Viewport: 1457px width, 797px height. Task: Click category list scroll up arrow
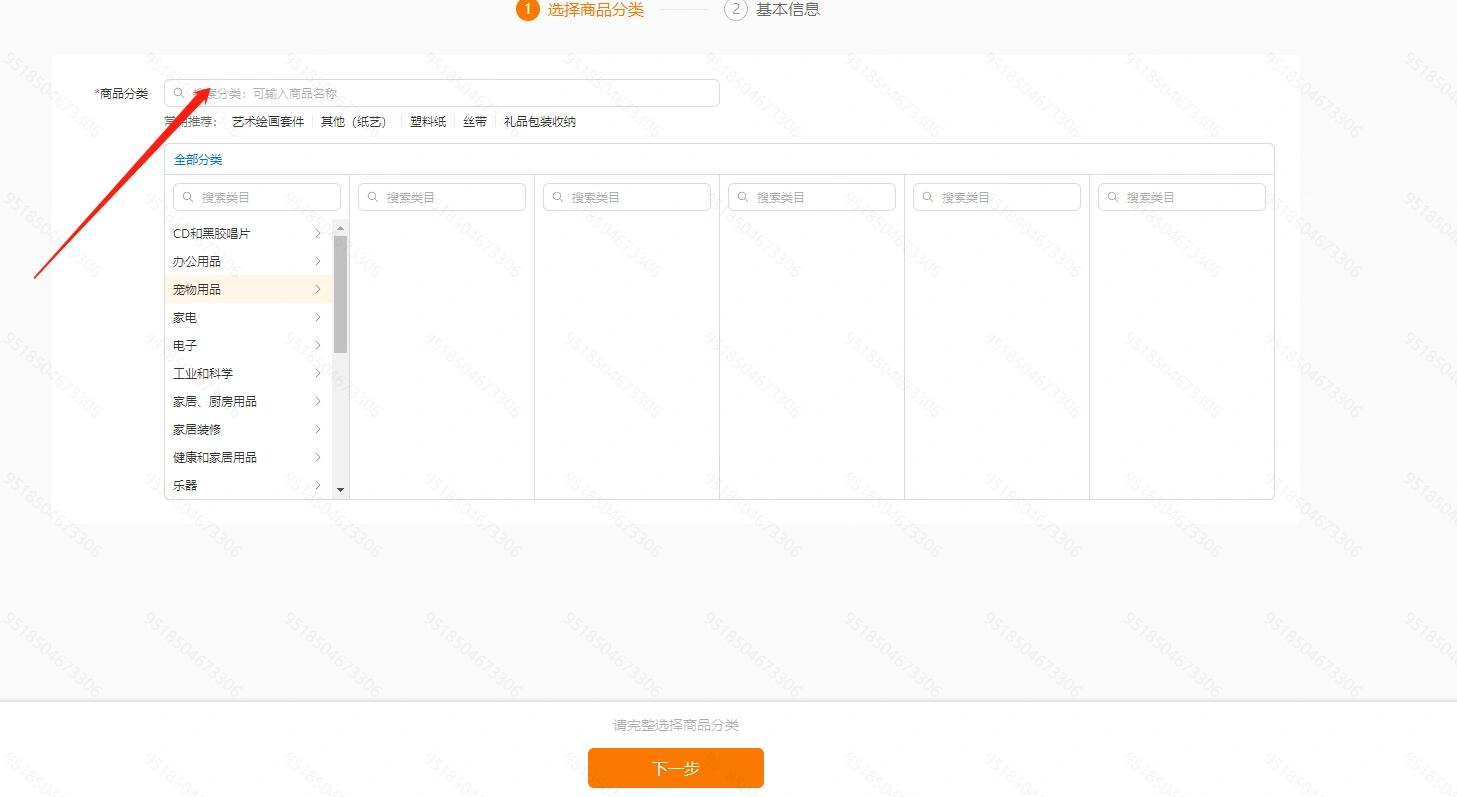[x=340, y=227]
